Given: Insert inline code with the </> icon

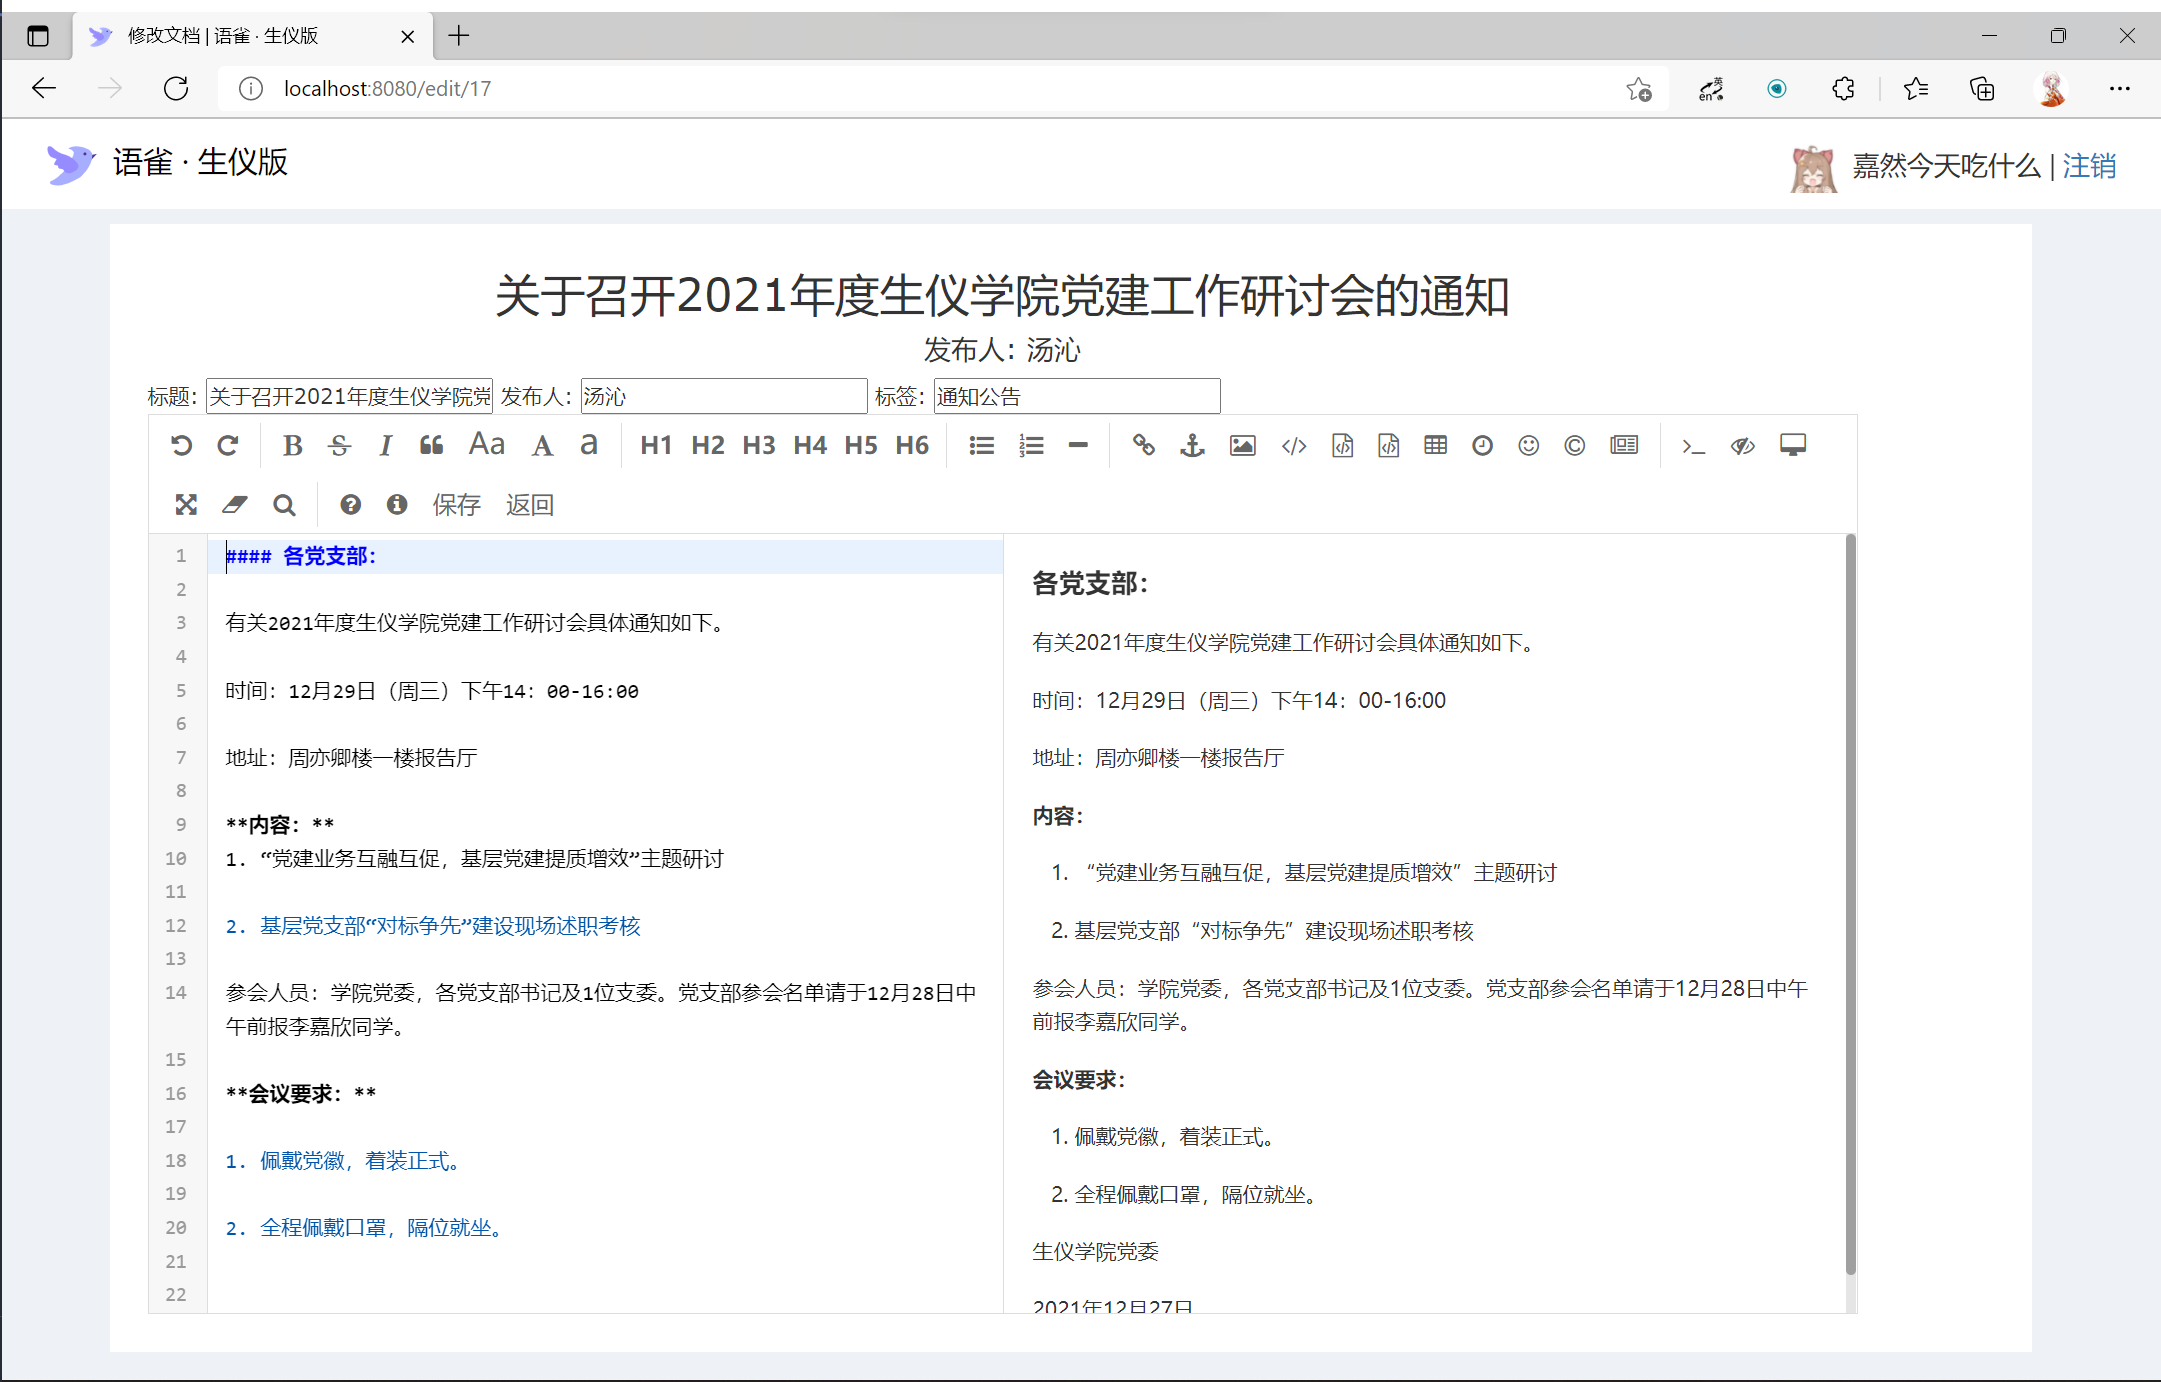Looking at the screenshot, I should (x=1294, y=446).
